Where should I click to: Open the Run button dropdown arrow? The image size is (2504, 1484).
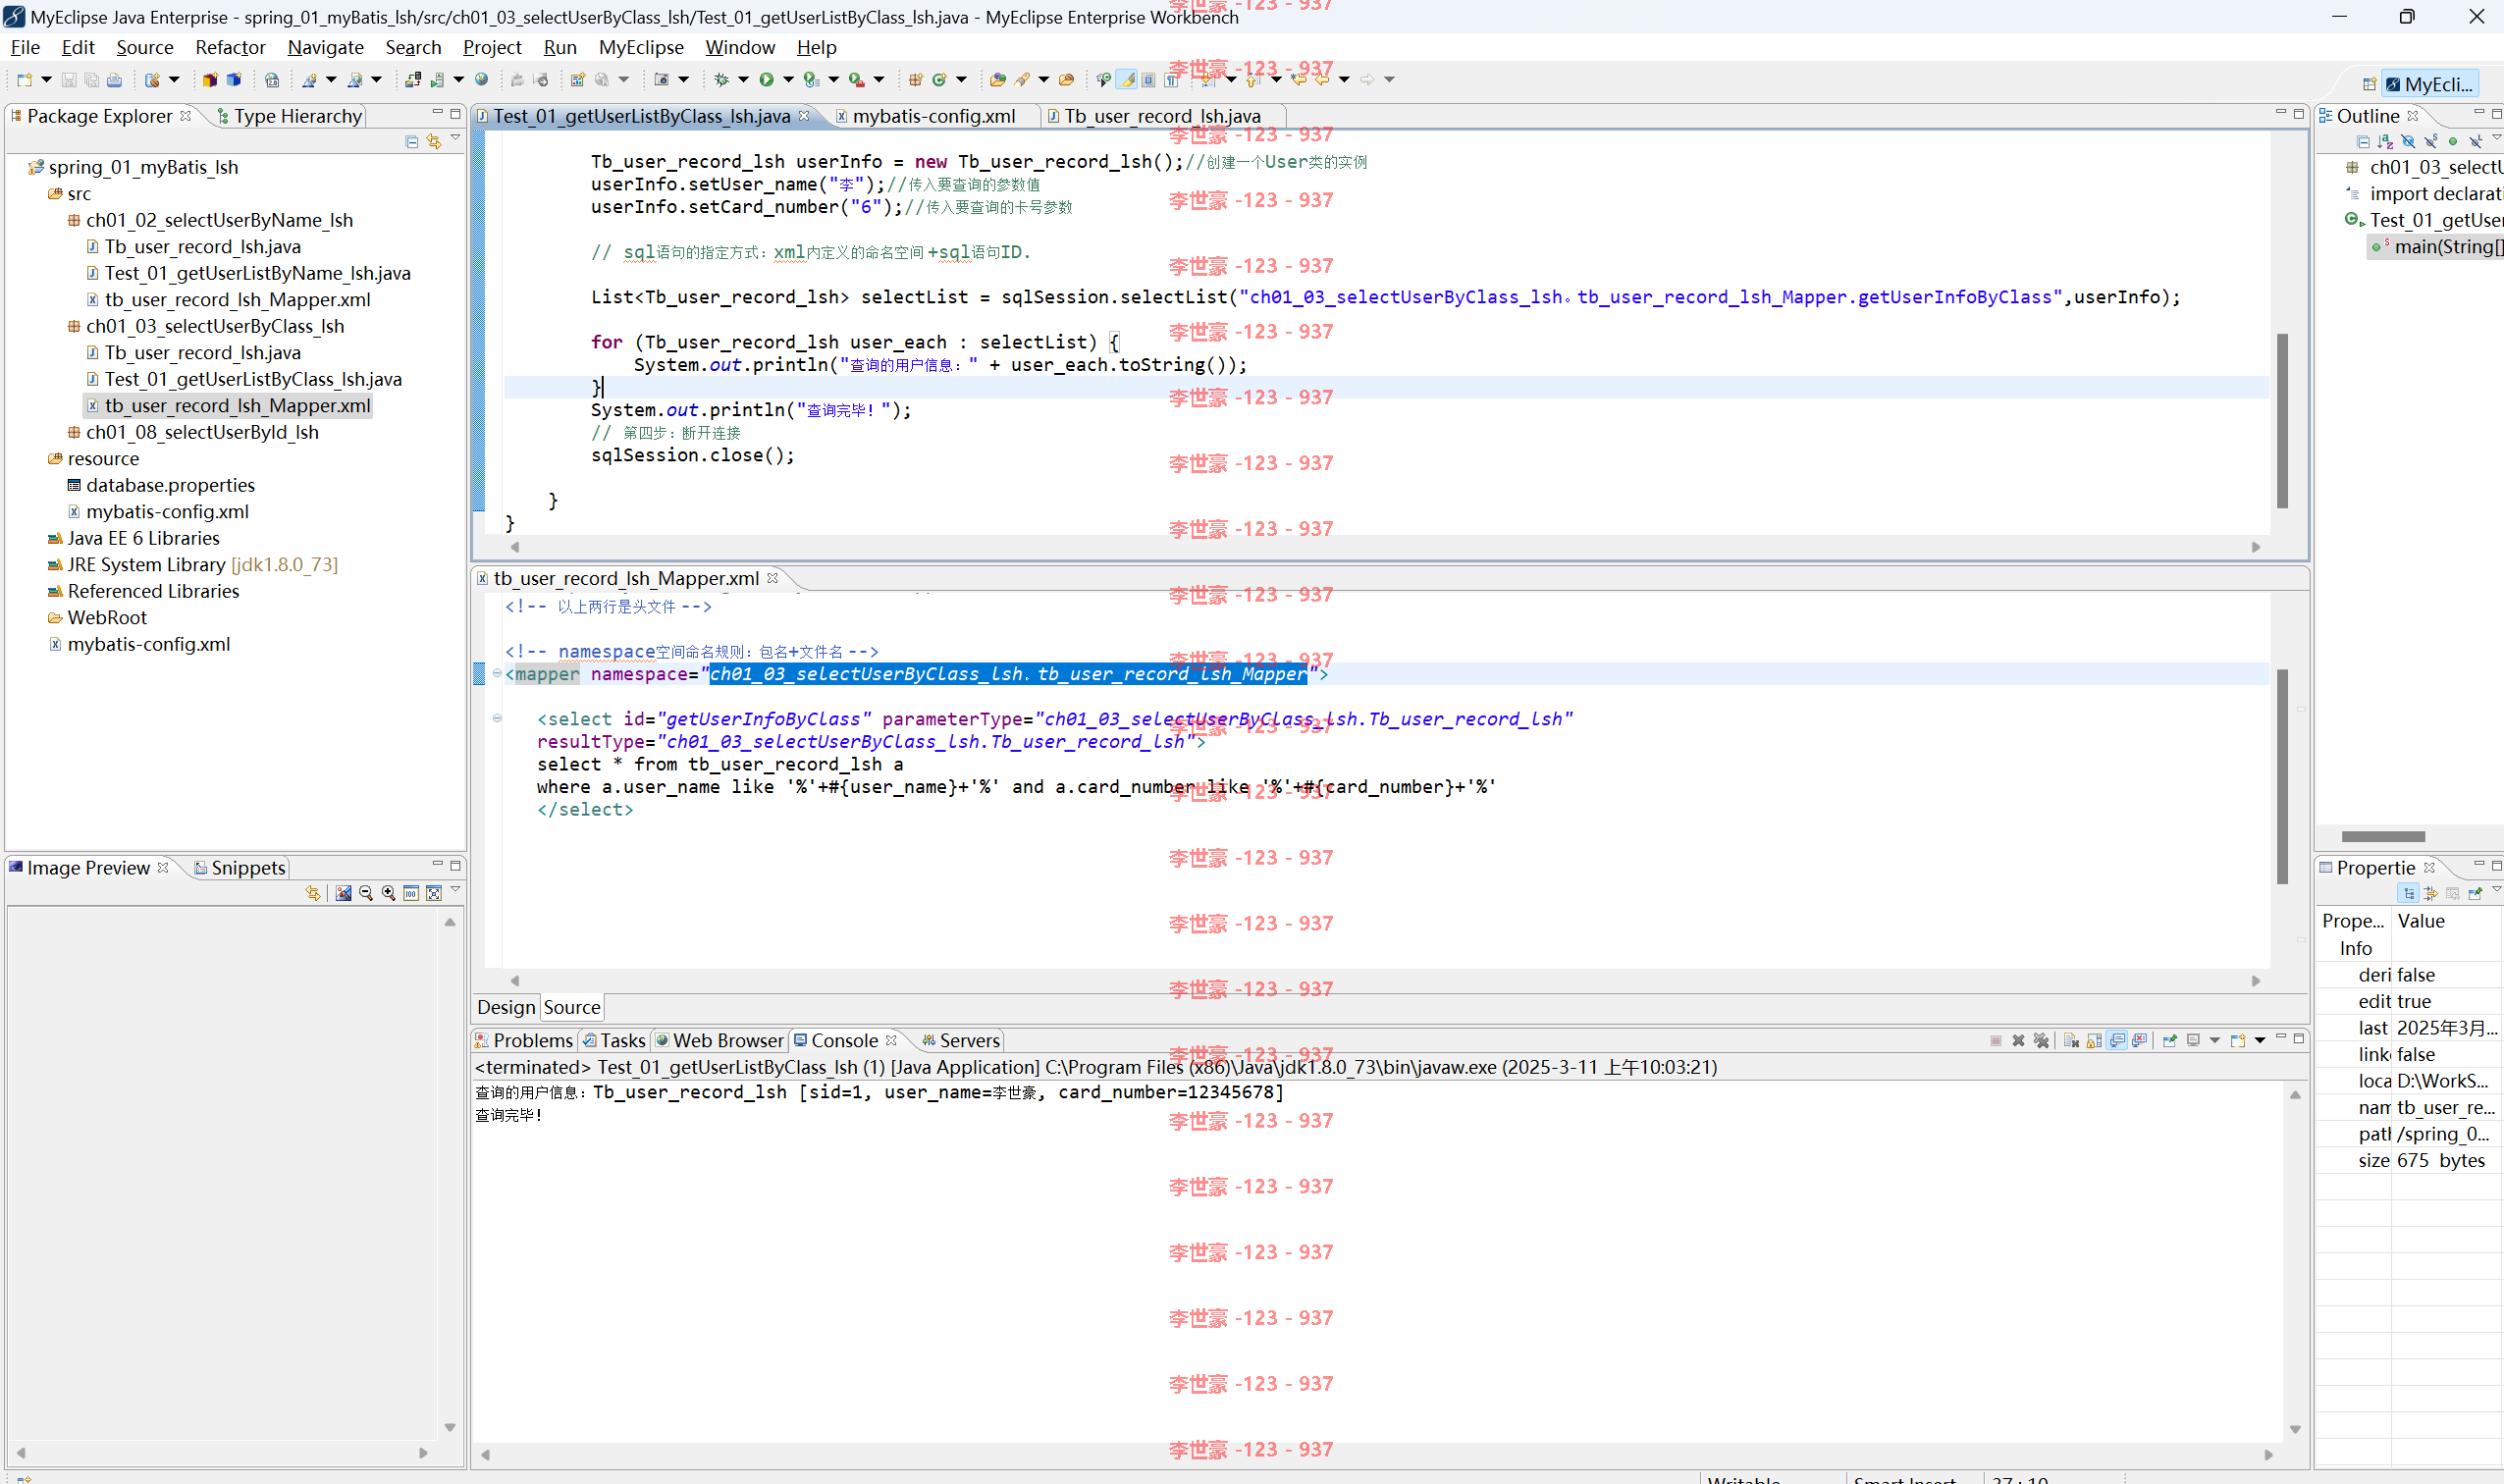(788, 80)
